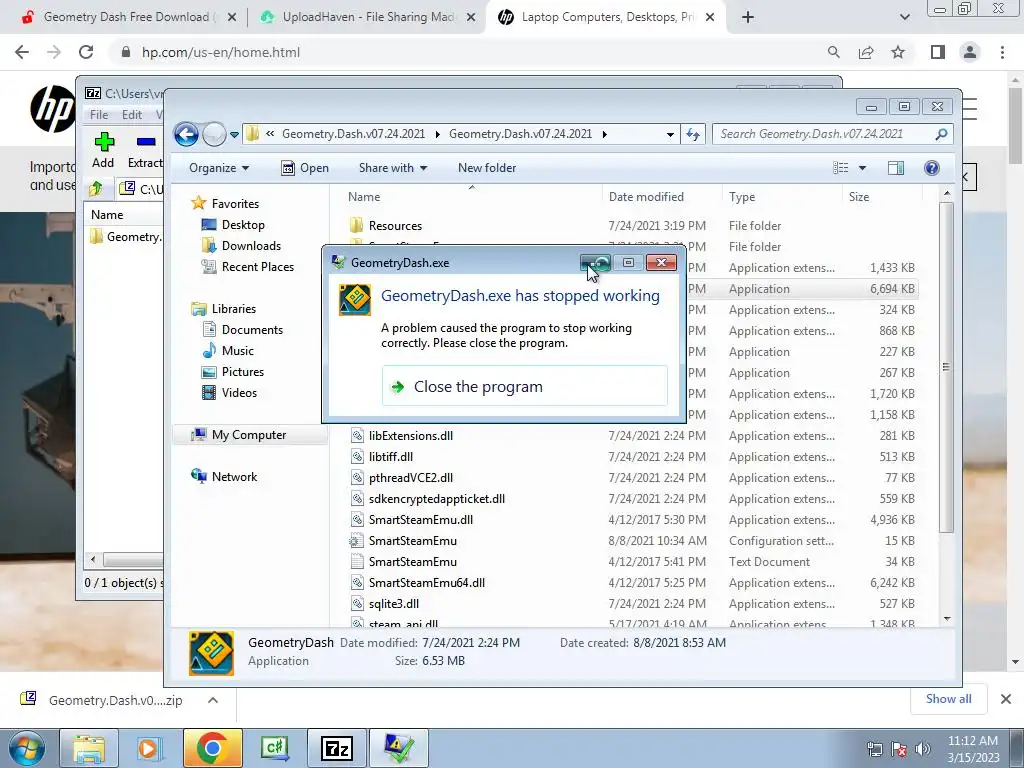
Task: Select sdkencryptedappticket.dll file
Action: [x=436, y=499]
